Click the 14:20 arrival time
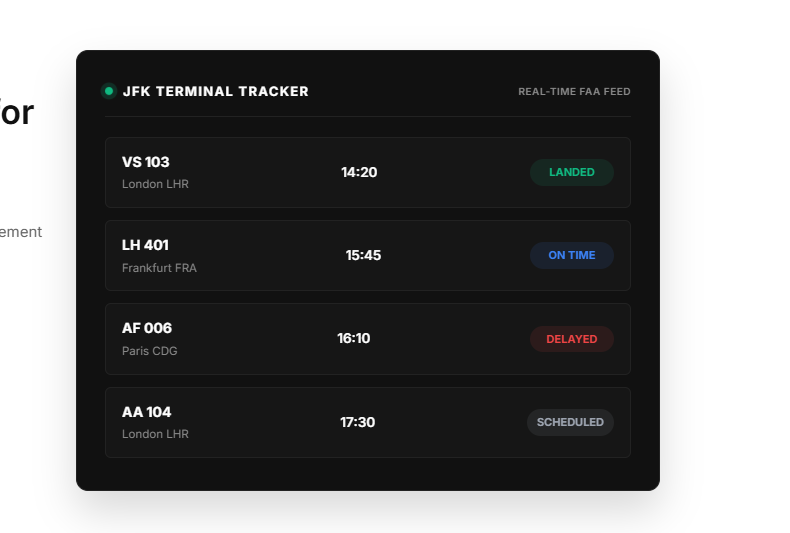Image resolution: width=790 pixels, height=533 pixels. coord(359,172)
